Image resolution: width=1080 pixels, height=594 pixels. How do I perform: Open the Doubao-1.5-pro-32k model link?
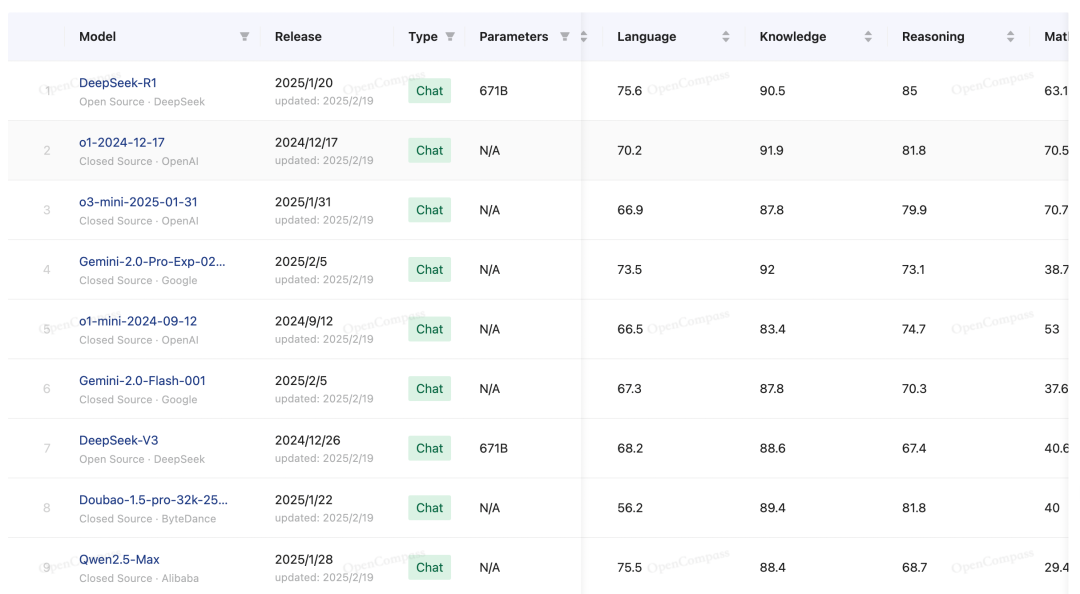click(x=153, y=500)
